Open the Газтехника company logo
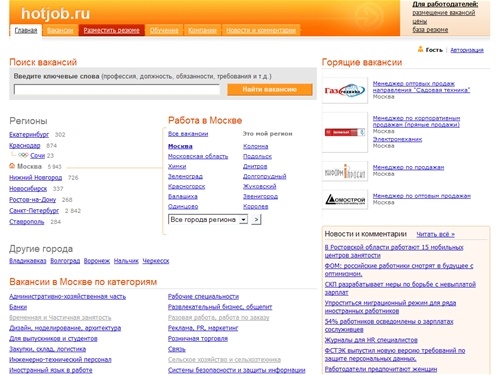 345,90
